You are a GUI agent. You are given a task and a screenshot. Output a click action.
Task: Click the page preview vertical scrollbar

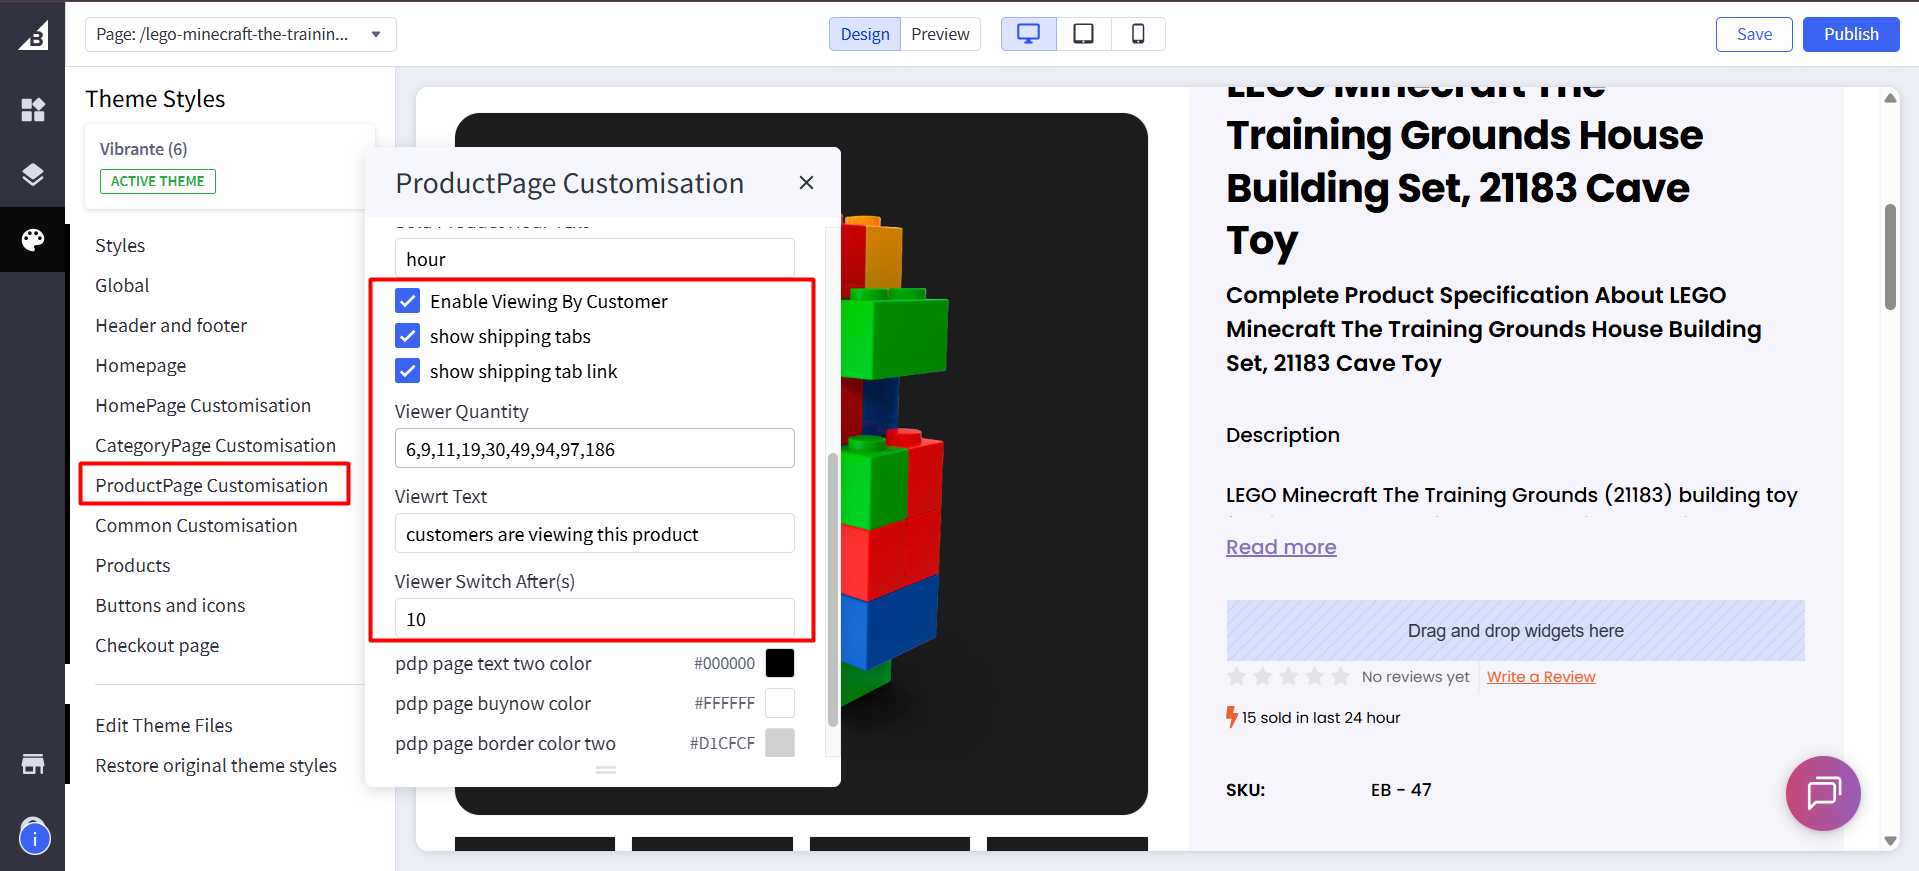coord(1890,257)
